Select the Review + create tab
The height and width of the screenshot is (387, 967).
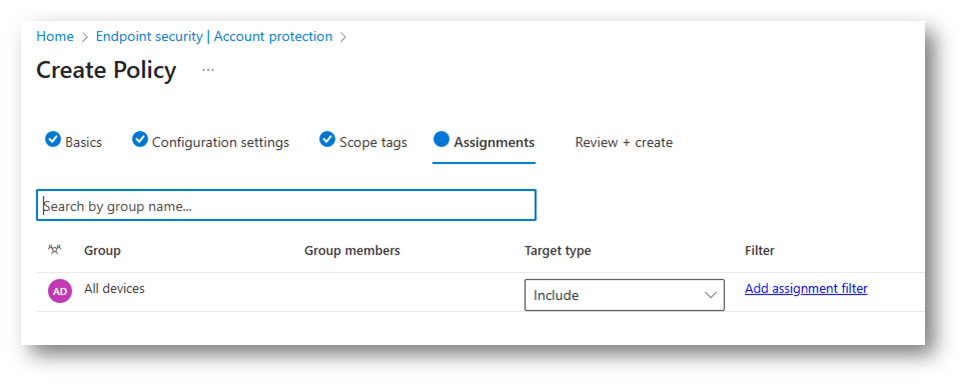coord(623,142)
